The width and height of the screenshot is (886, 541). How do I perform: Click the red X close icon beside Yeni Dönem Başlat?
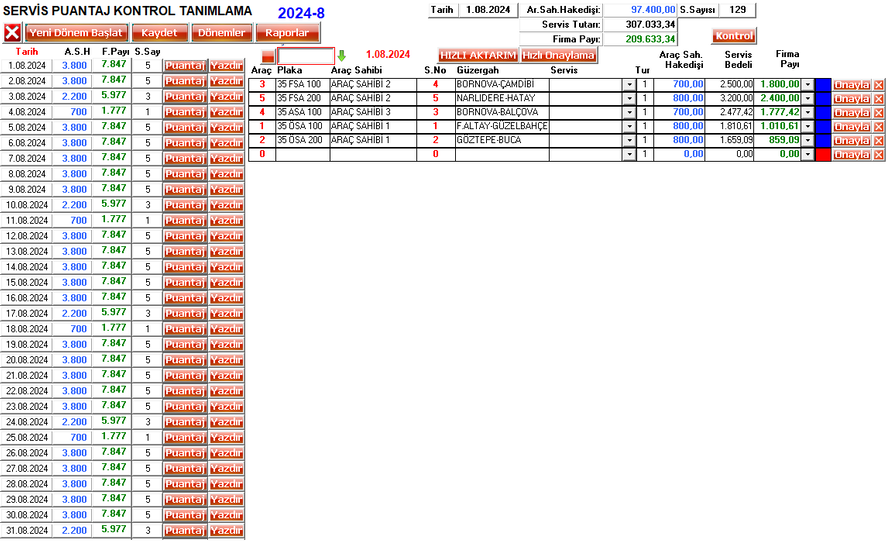point(13,33)
